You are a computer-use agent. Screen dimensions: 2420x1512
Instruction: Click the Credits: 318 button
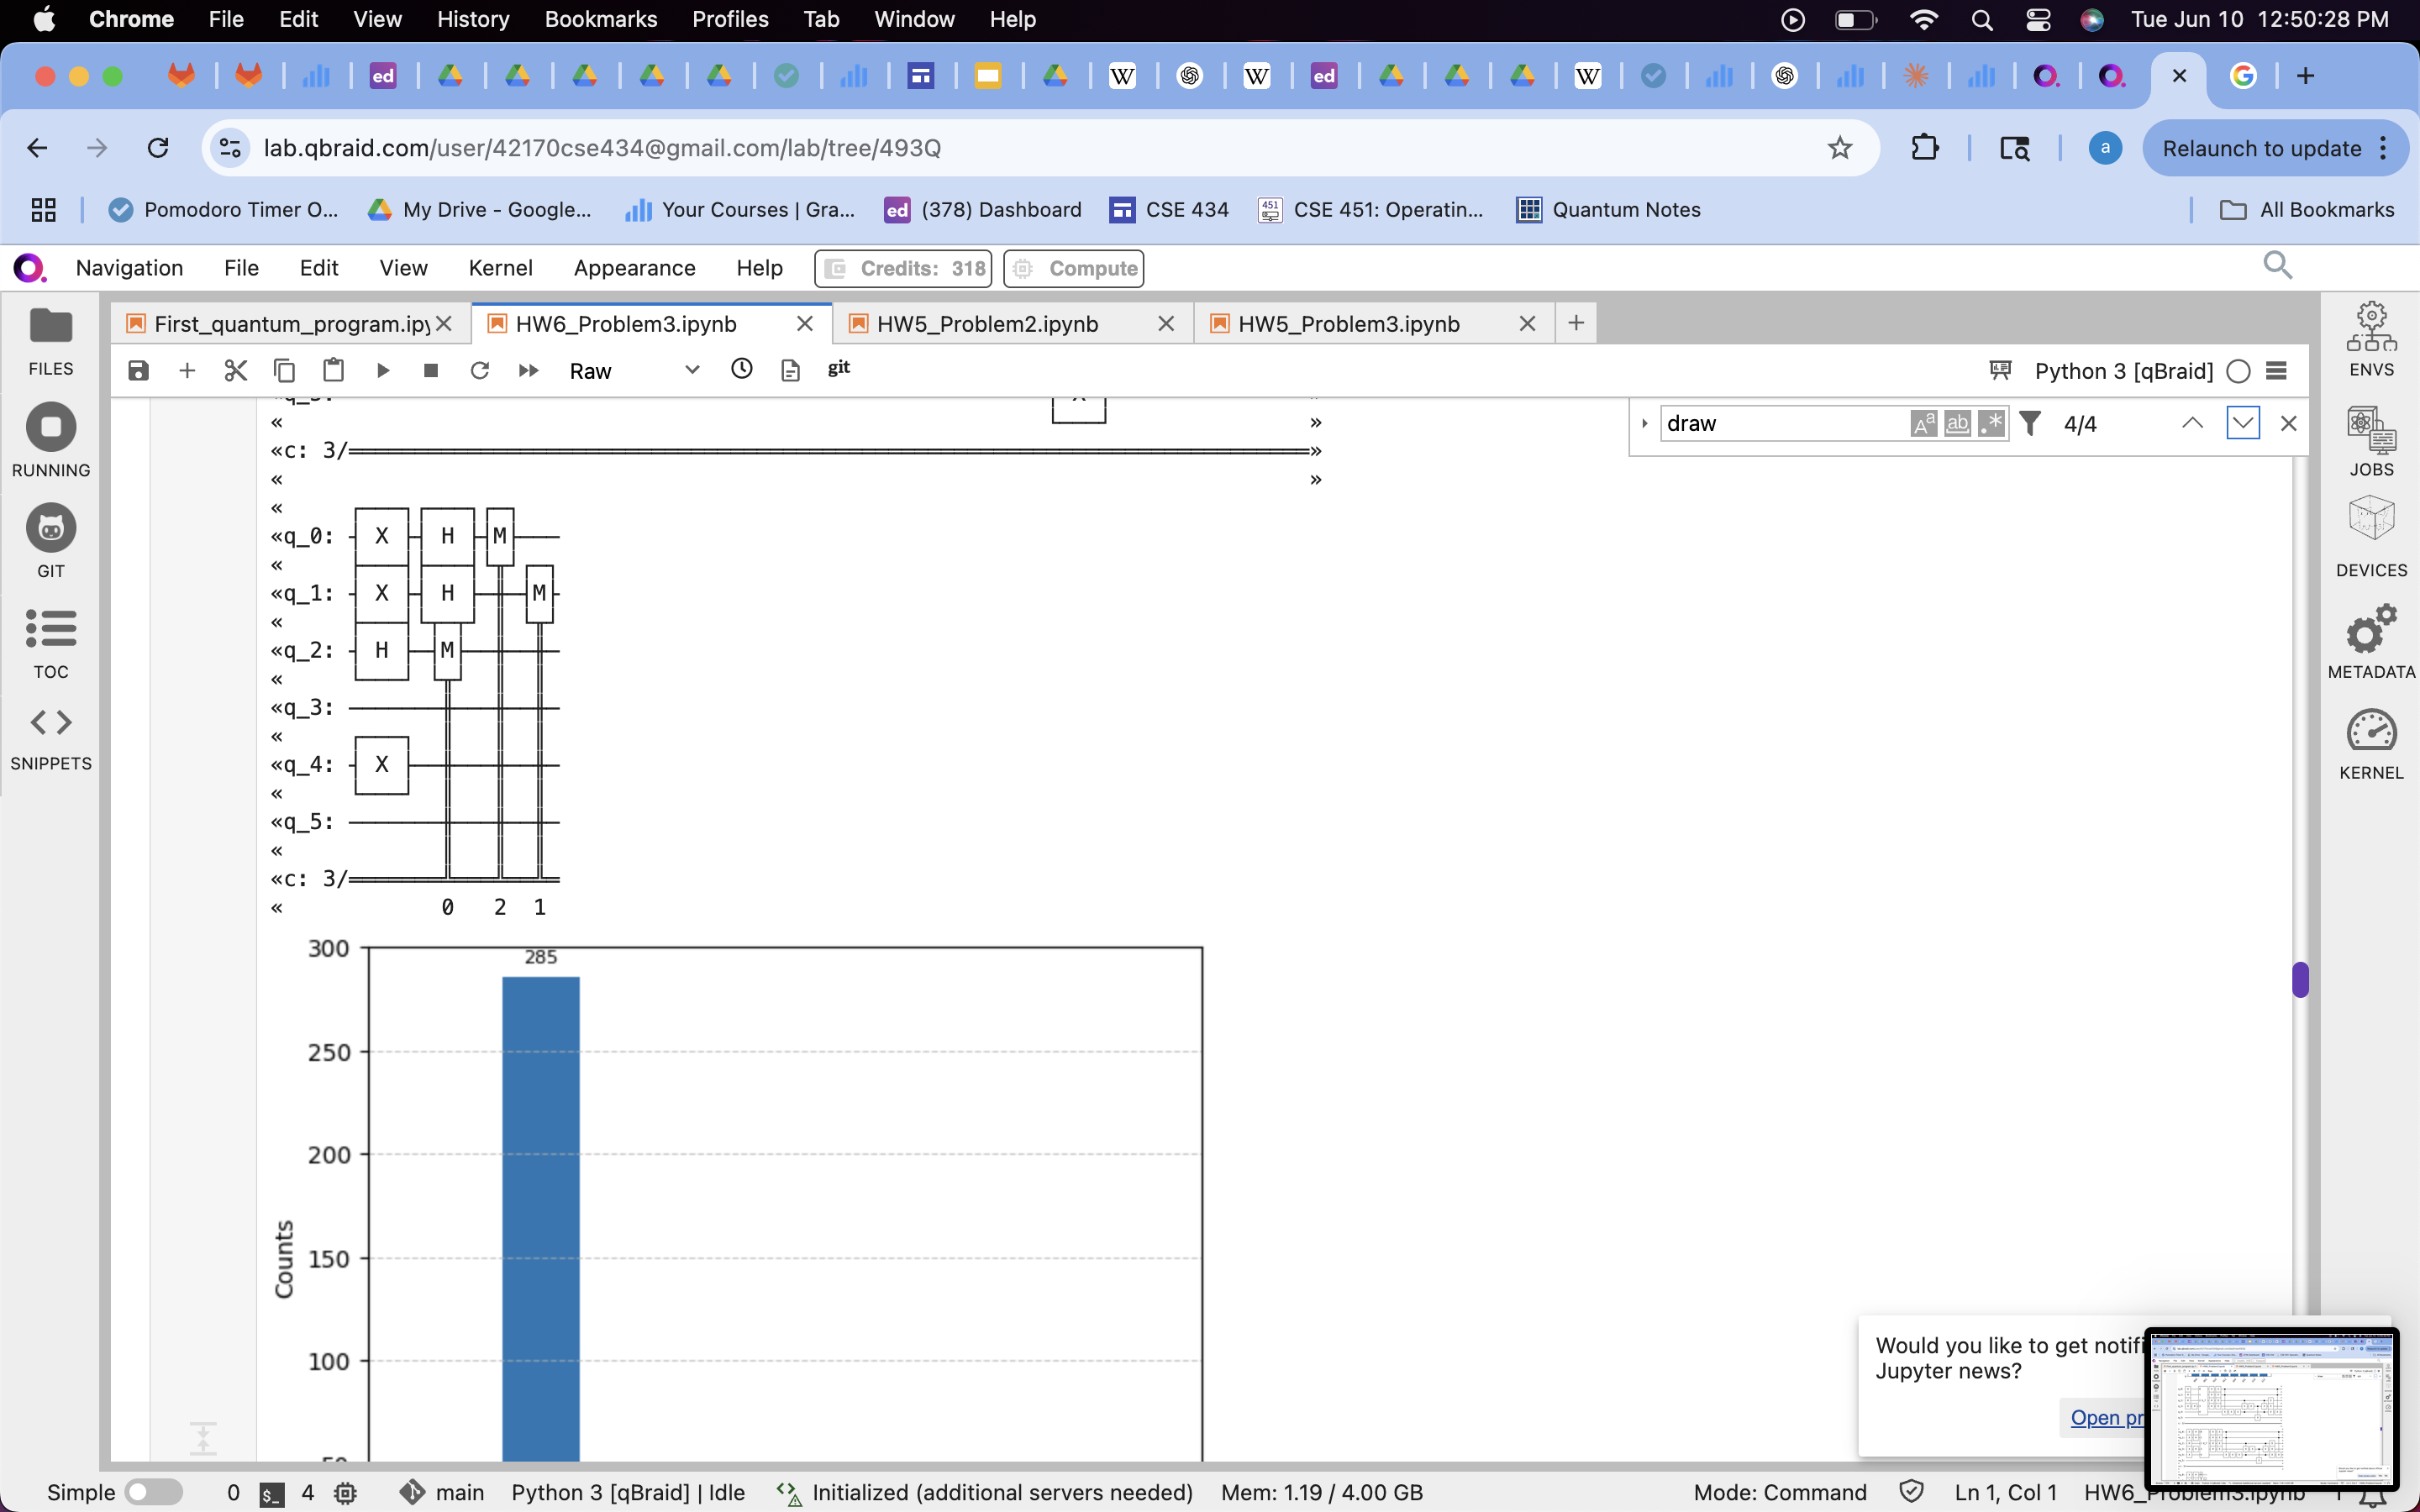pyautogui.click(x=903, y=268)
